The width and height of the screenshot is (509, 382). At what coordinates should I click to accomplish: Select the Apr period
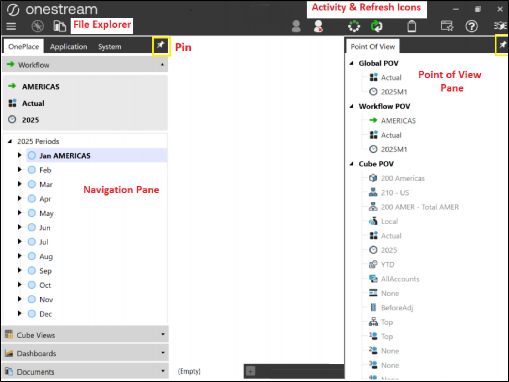[x=45, y=199]
